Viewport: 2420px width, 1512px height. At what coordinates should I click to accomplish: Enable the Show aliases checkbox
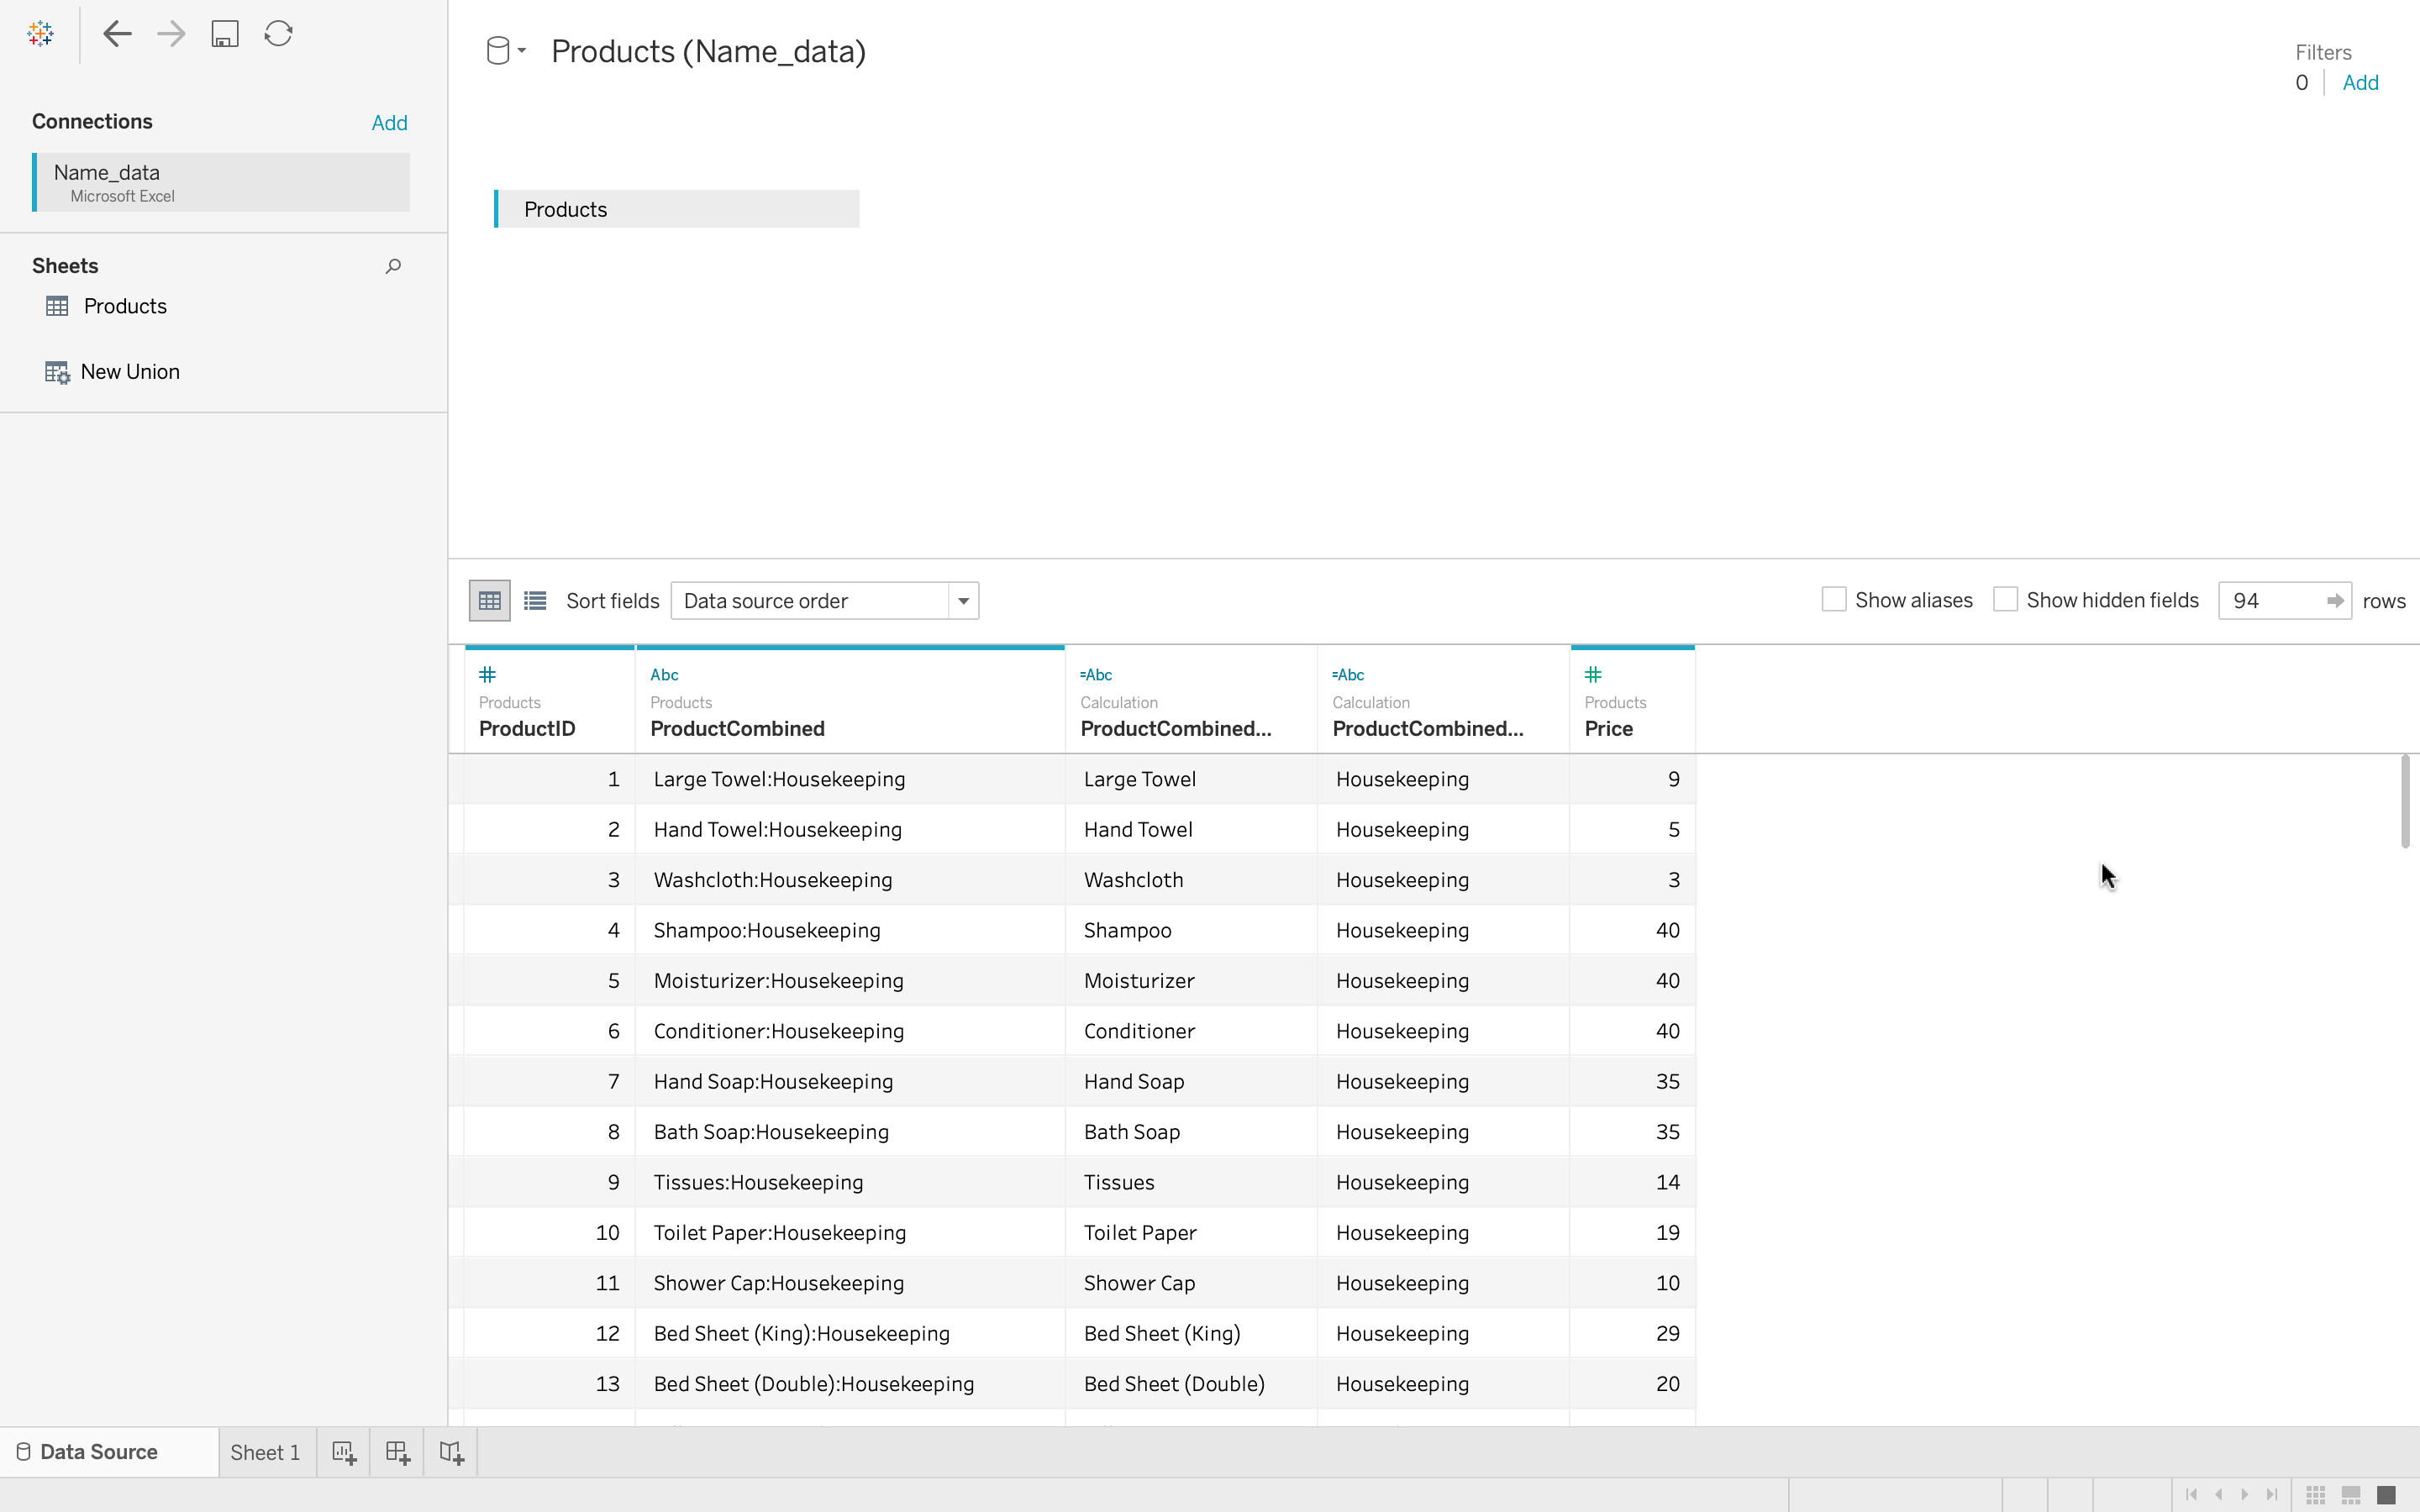tap(1833, 600)
